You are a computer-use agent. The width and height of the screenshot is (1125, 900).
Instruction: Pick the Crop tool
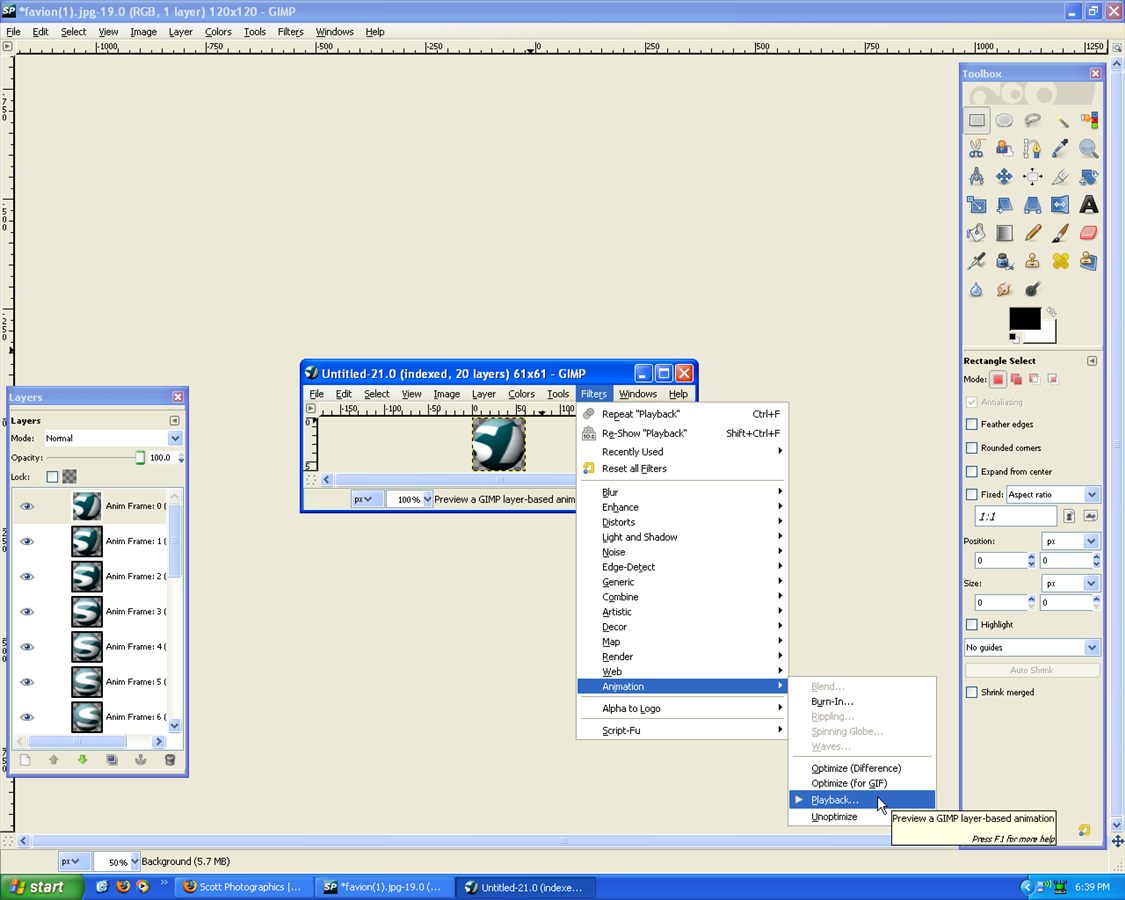[1060, 177]
